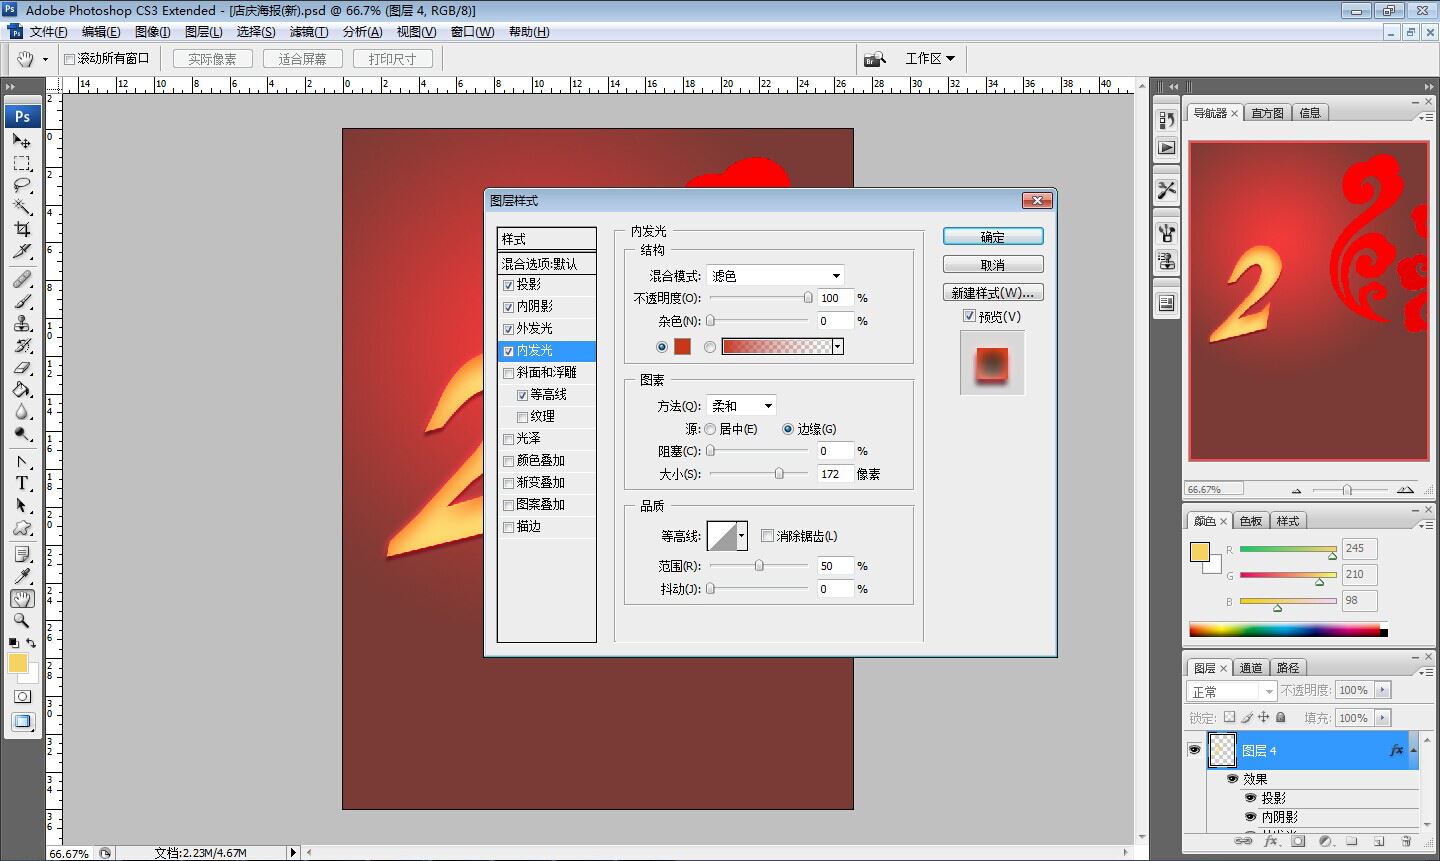Toggle the Drop Shadow (投影) style checkbox
This screenshot has height=861, width=1440.
coord(509,285)
